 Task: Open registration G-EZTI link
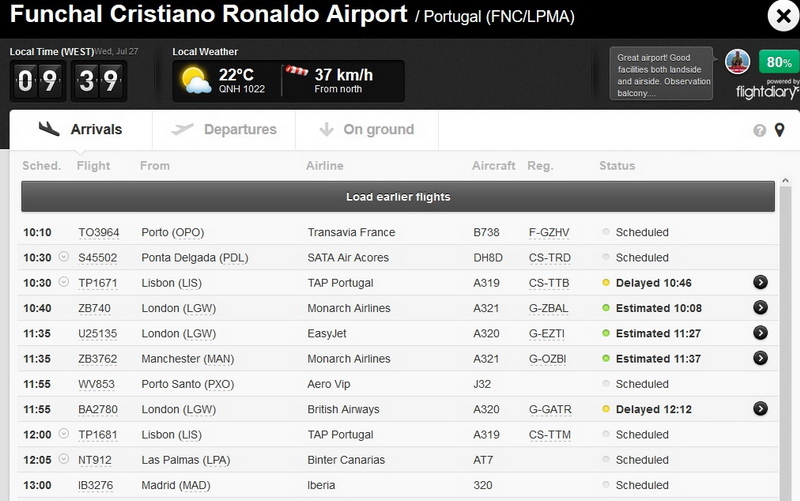click(547, 334)
